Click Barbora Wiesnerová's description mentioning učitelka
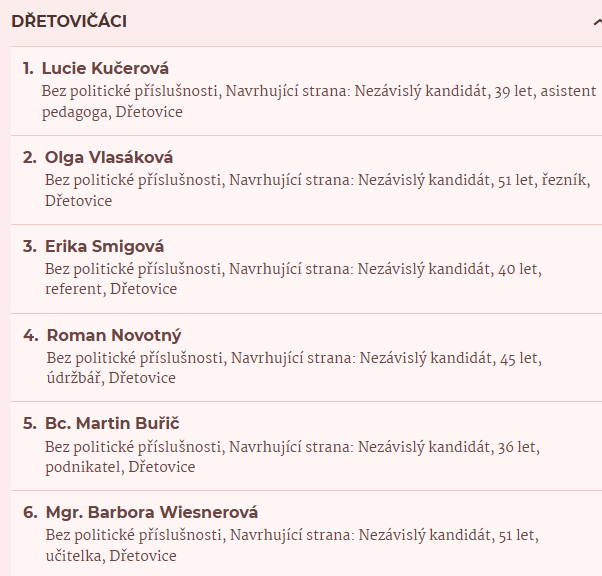The image size is (602, 576). click(x=292, y=545)
